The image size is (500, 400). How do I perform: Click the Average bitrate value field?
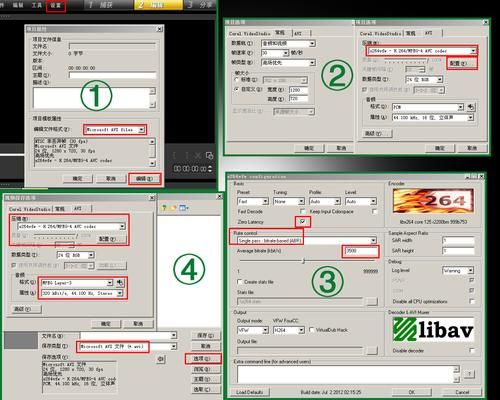click(x=361, y=251)
